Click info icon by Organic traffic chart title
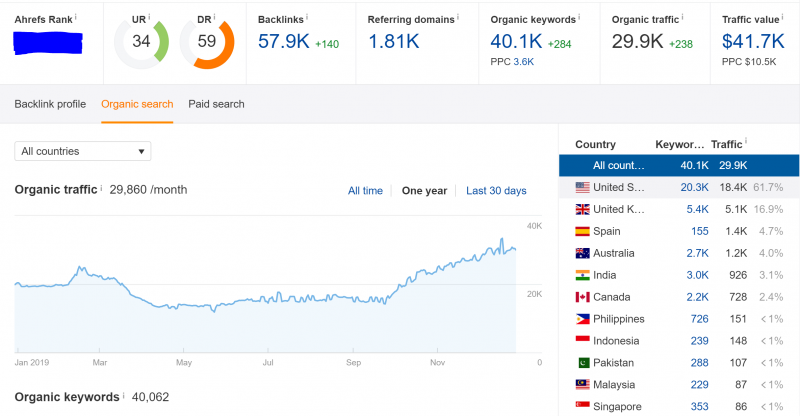 tap(101, 187)
